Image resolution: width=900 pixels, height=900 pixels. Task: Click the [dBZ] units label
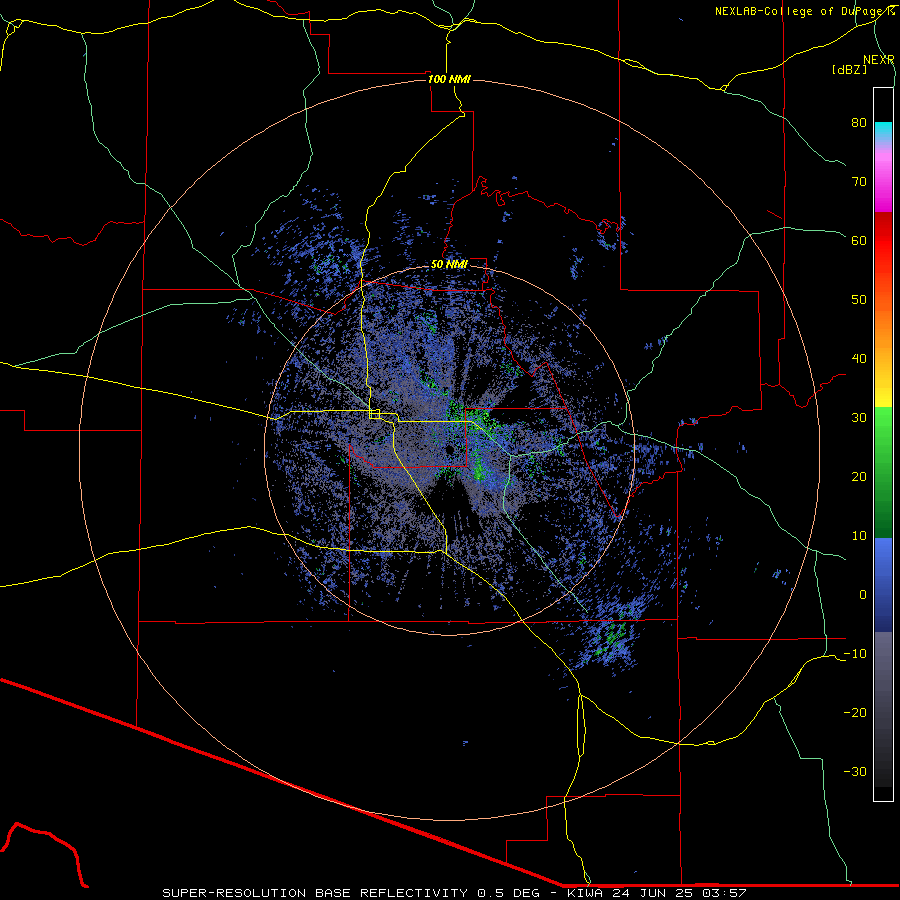[x=849, y=70]
